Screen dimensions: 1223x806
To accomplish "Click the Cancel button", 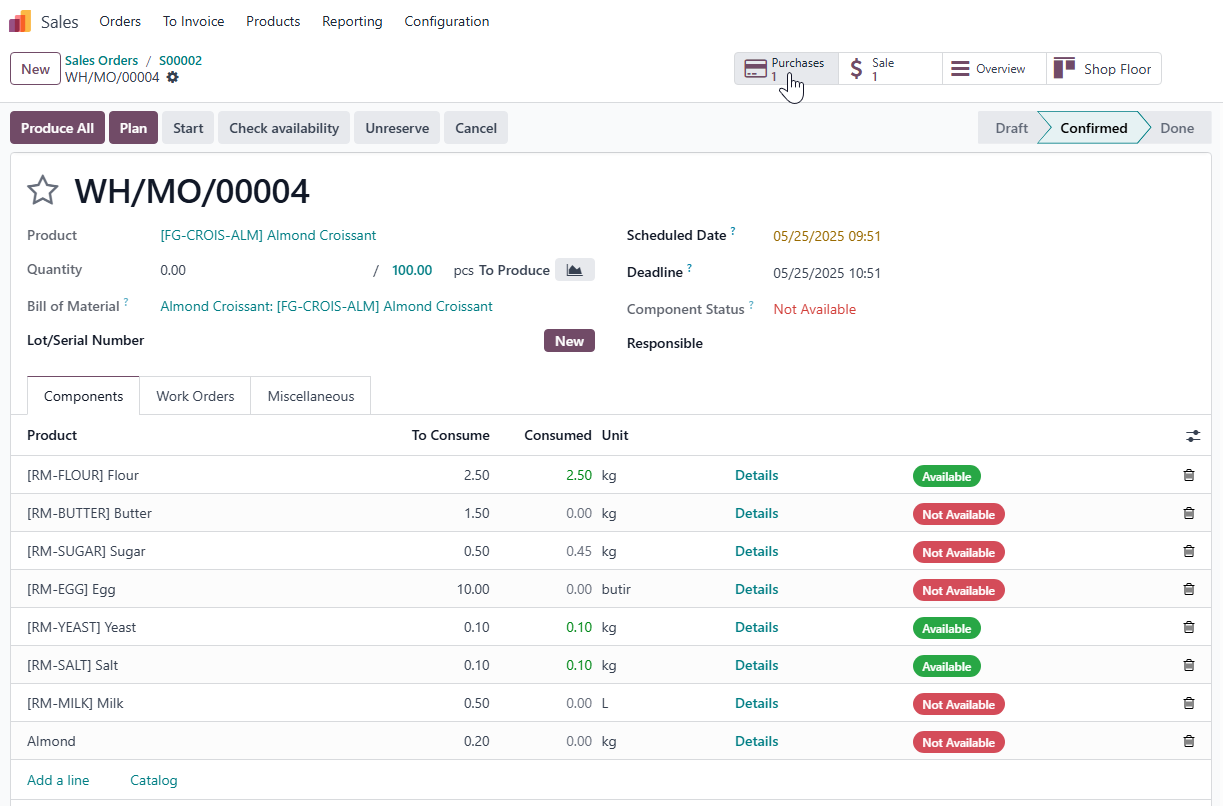I will 476,128.
